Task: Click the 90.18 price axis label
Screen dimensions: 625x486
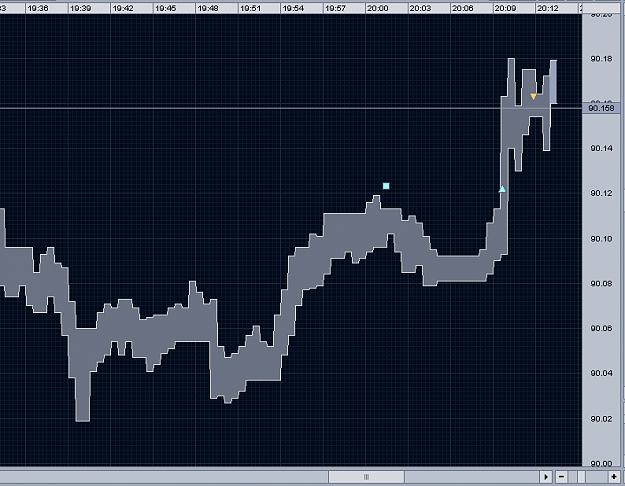Action: coord(601,59)
